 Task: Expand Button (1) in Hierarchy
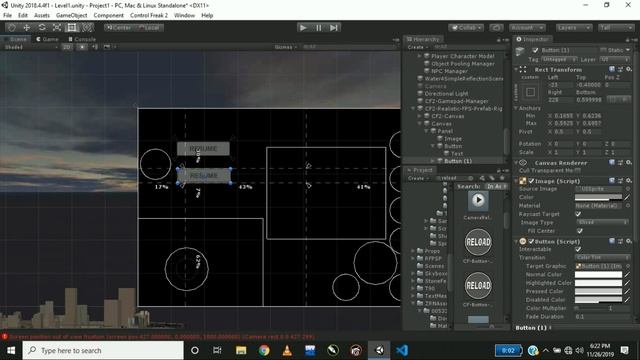(433, 161)
